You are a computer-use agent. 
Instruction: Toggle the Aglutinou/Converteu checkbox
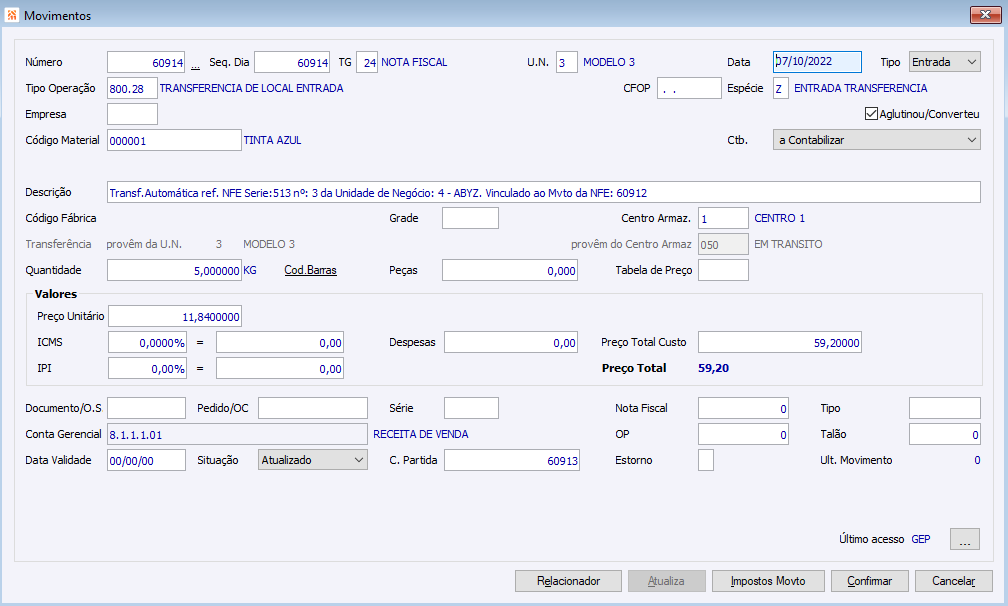(871, 114)
